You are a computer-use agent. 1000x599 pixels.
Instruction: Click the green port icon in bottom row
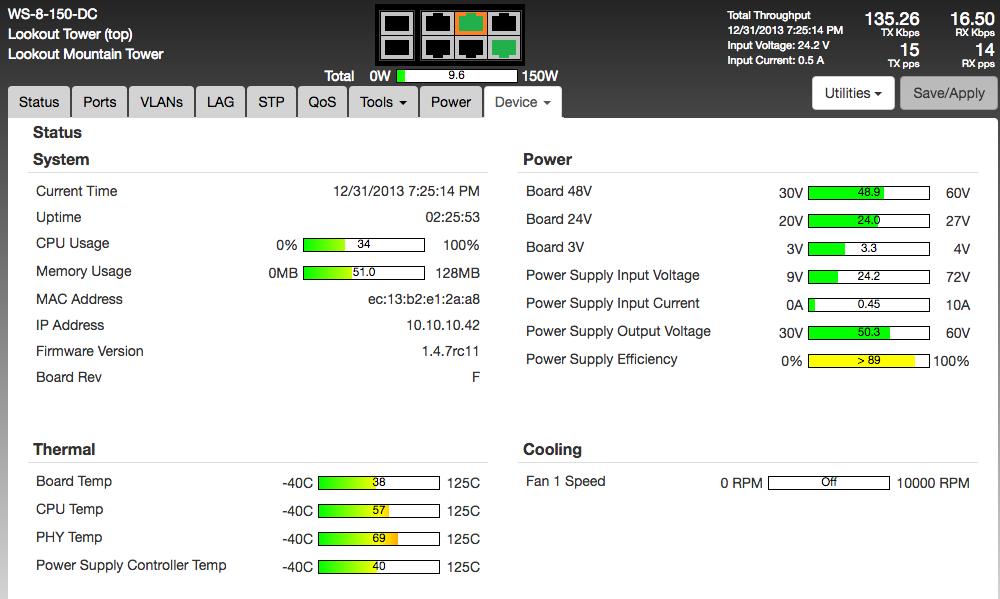point(504,47)
